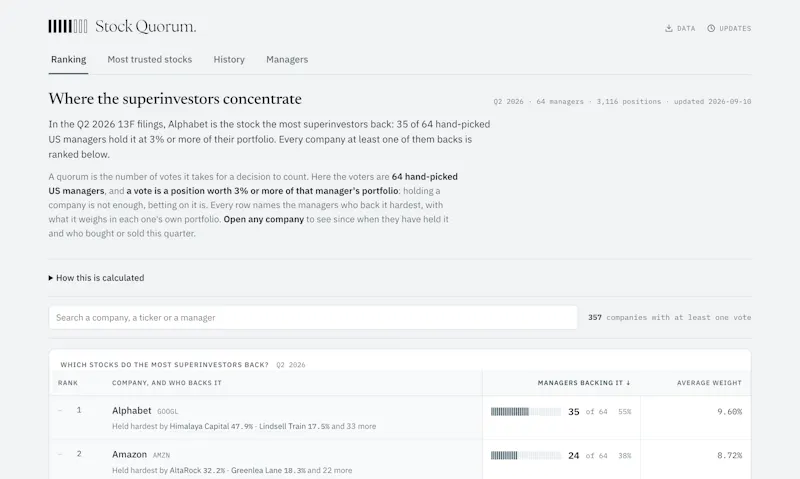Image resolution: width=800 pixels, height=479 pixels.
Task: Click the download icon next to DATA
Action: 668,29
